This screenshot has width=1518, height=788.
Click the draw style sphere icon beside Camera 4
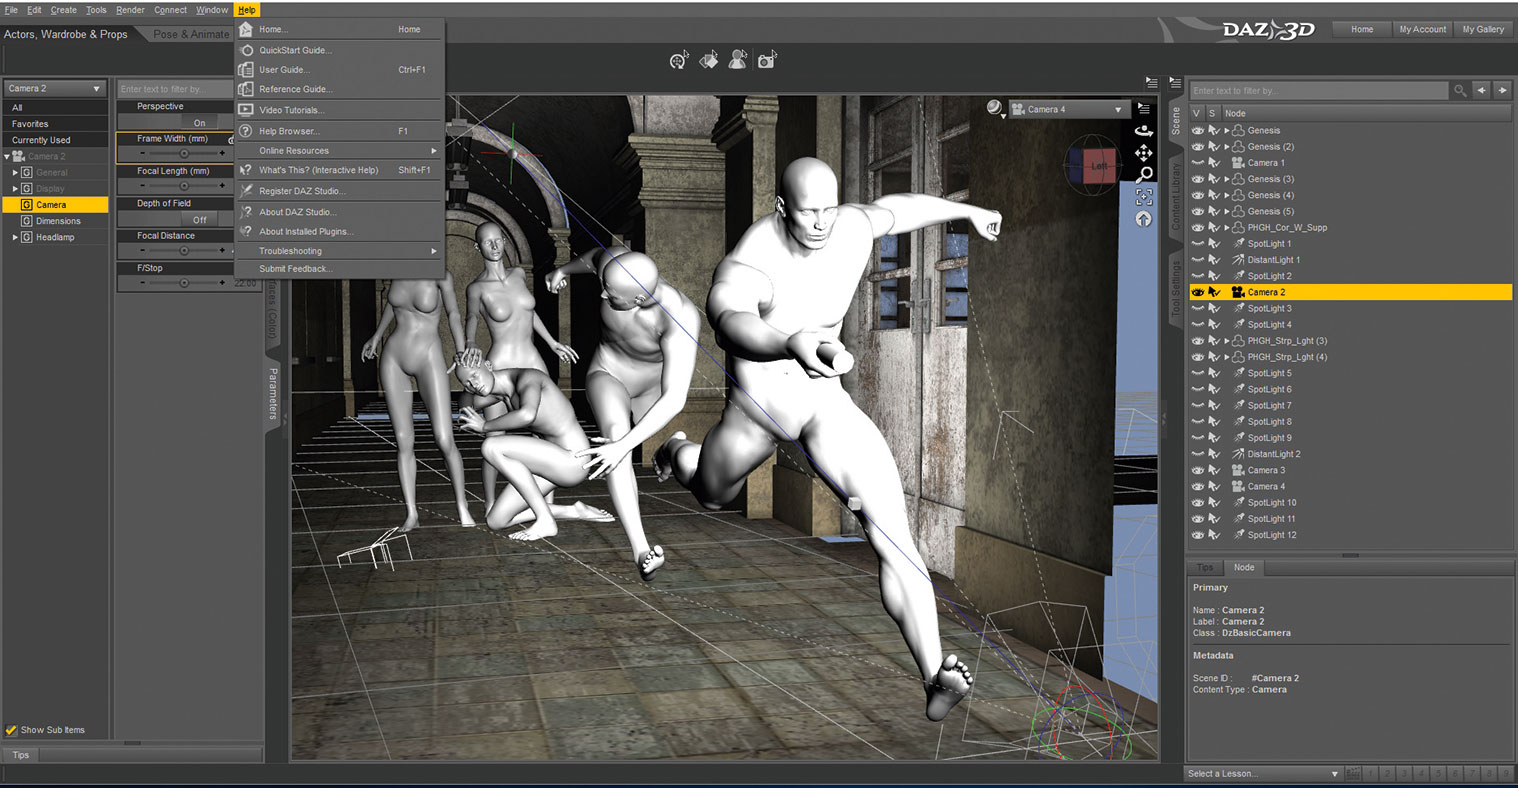pos(994,108)
